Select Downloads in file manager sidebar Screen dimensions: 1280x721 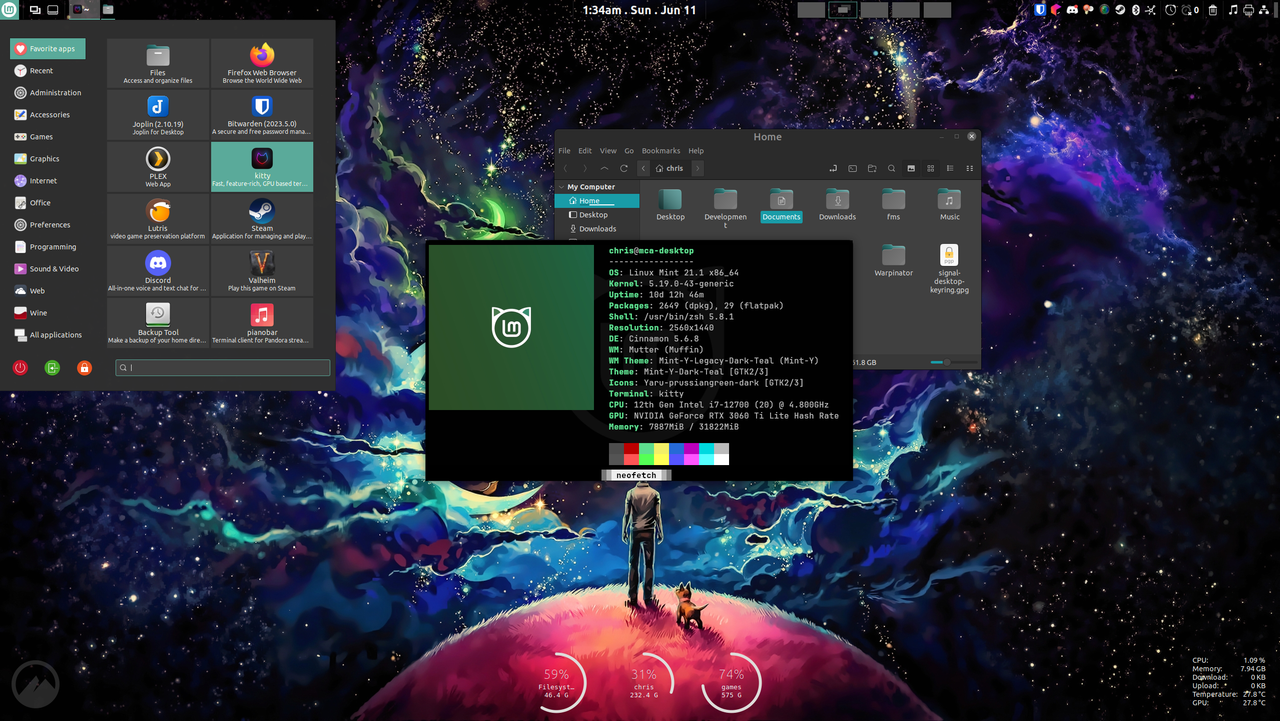(597, 229)
